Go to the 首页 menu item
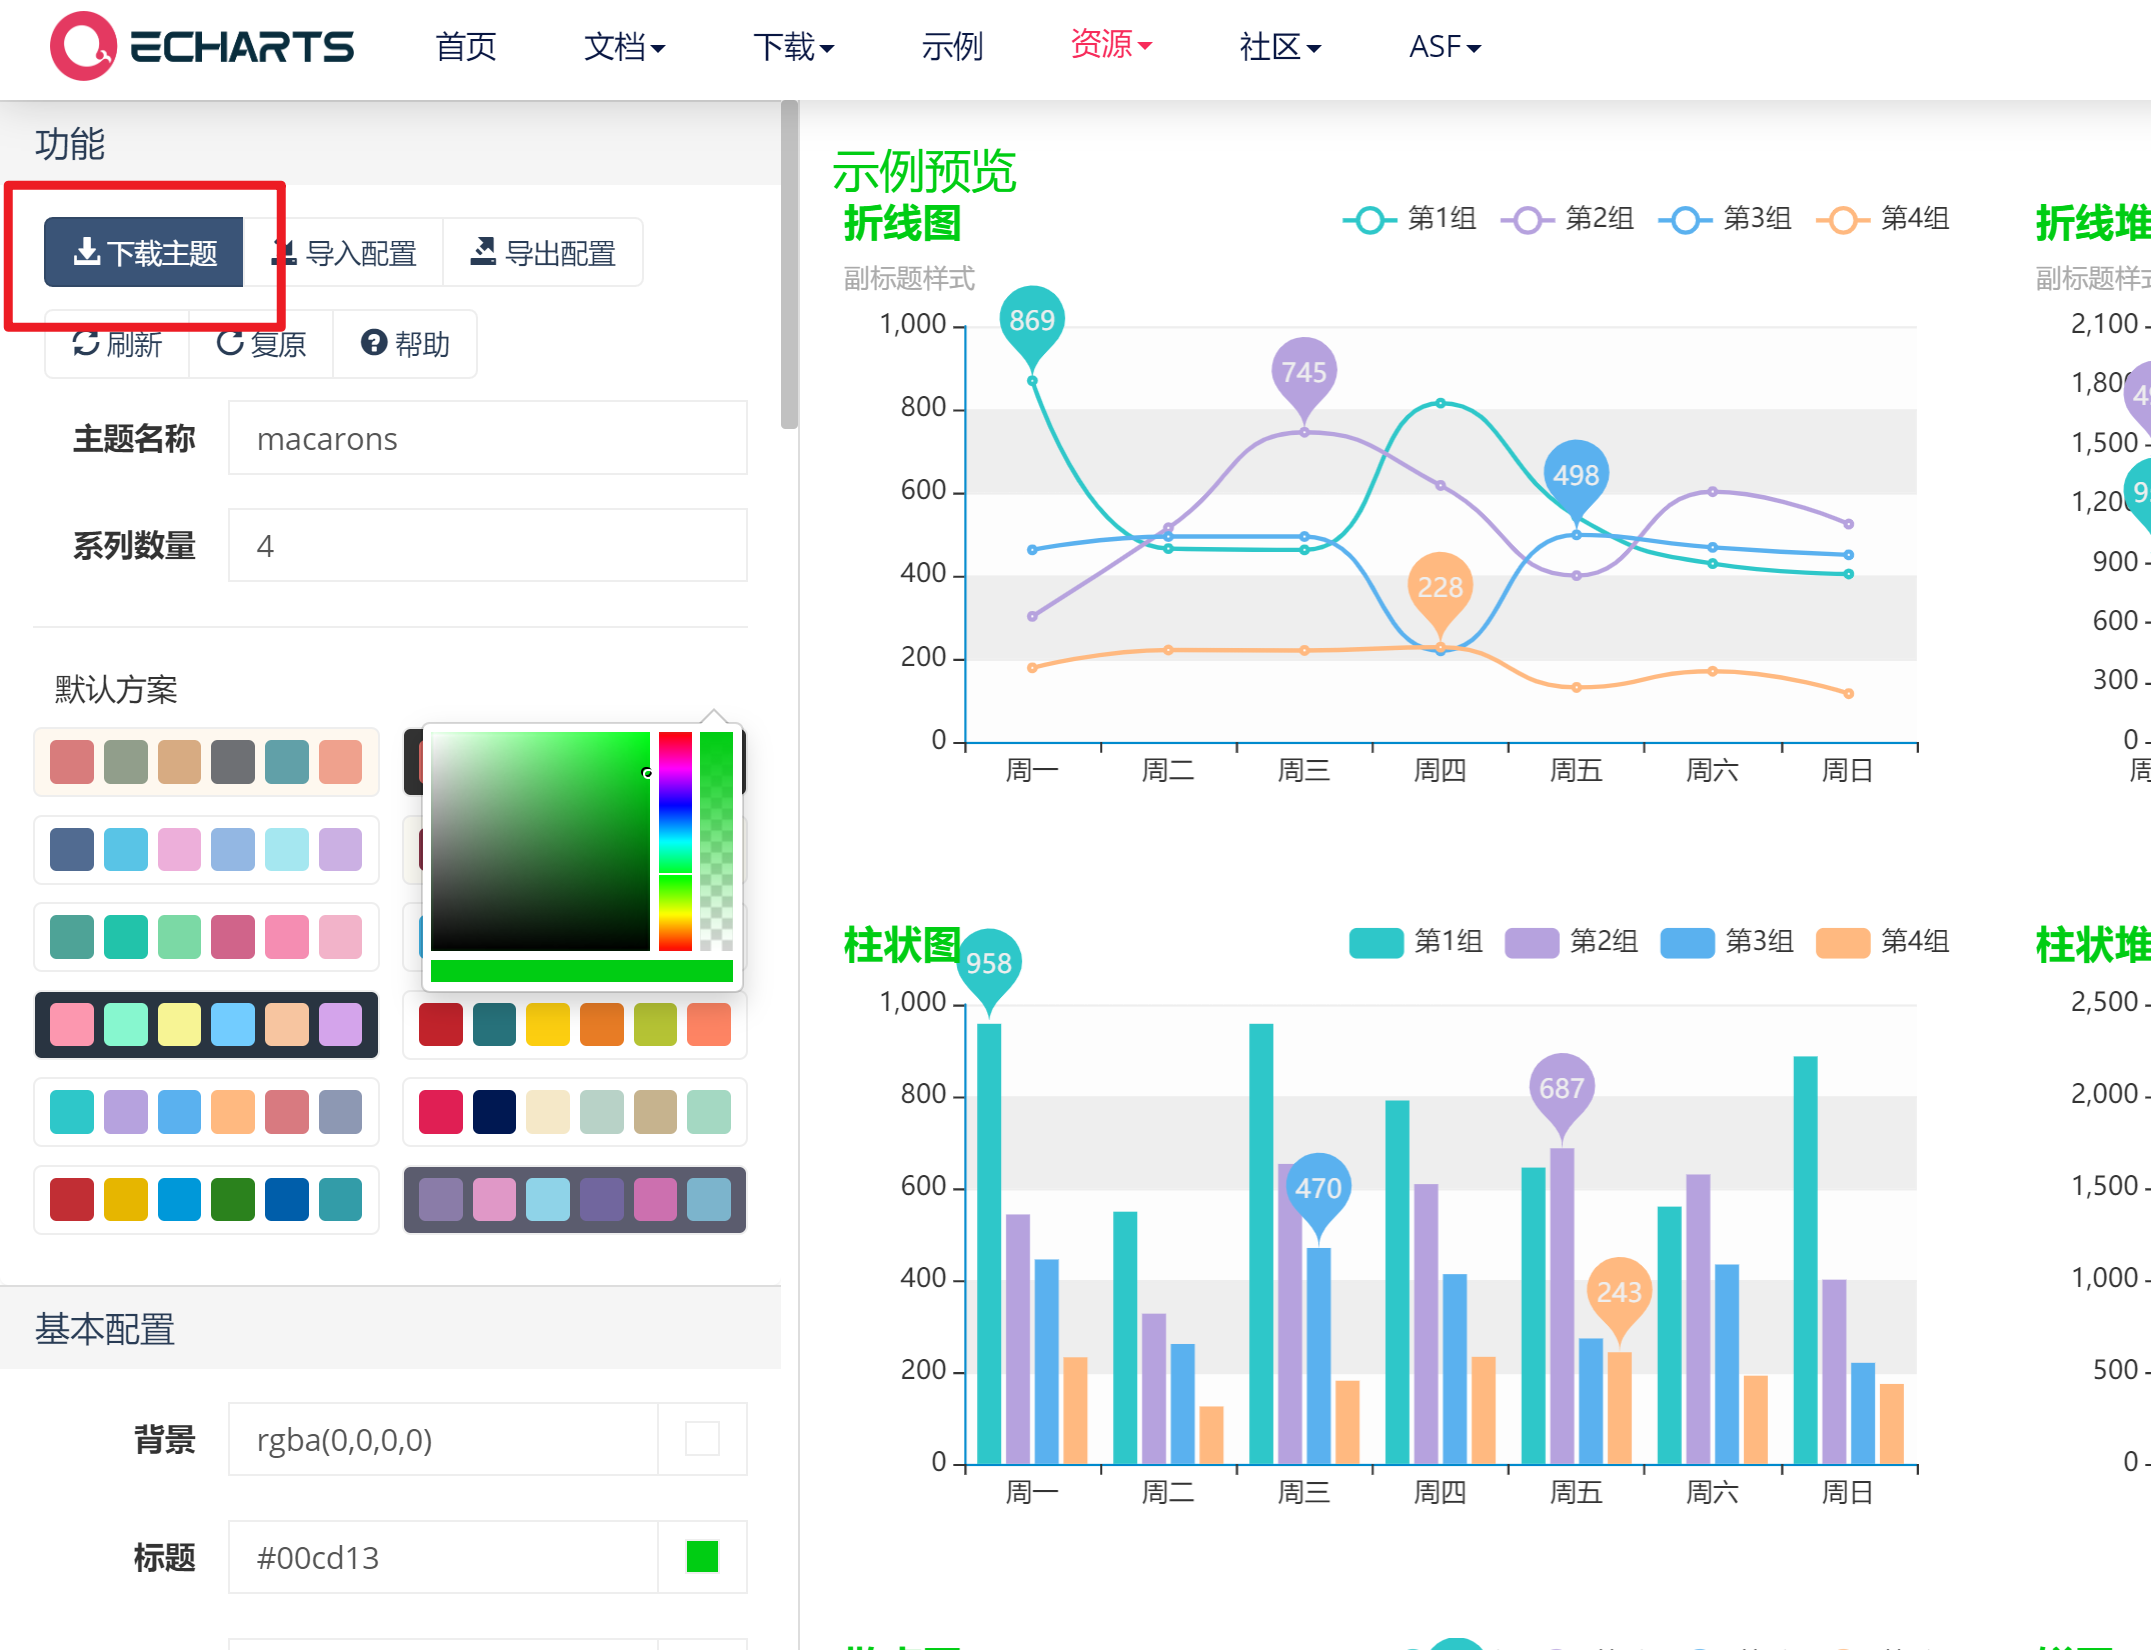Image resolution: width=2151 pixels, height=1650 pixels. [464, 47]
